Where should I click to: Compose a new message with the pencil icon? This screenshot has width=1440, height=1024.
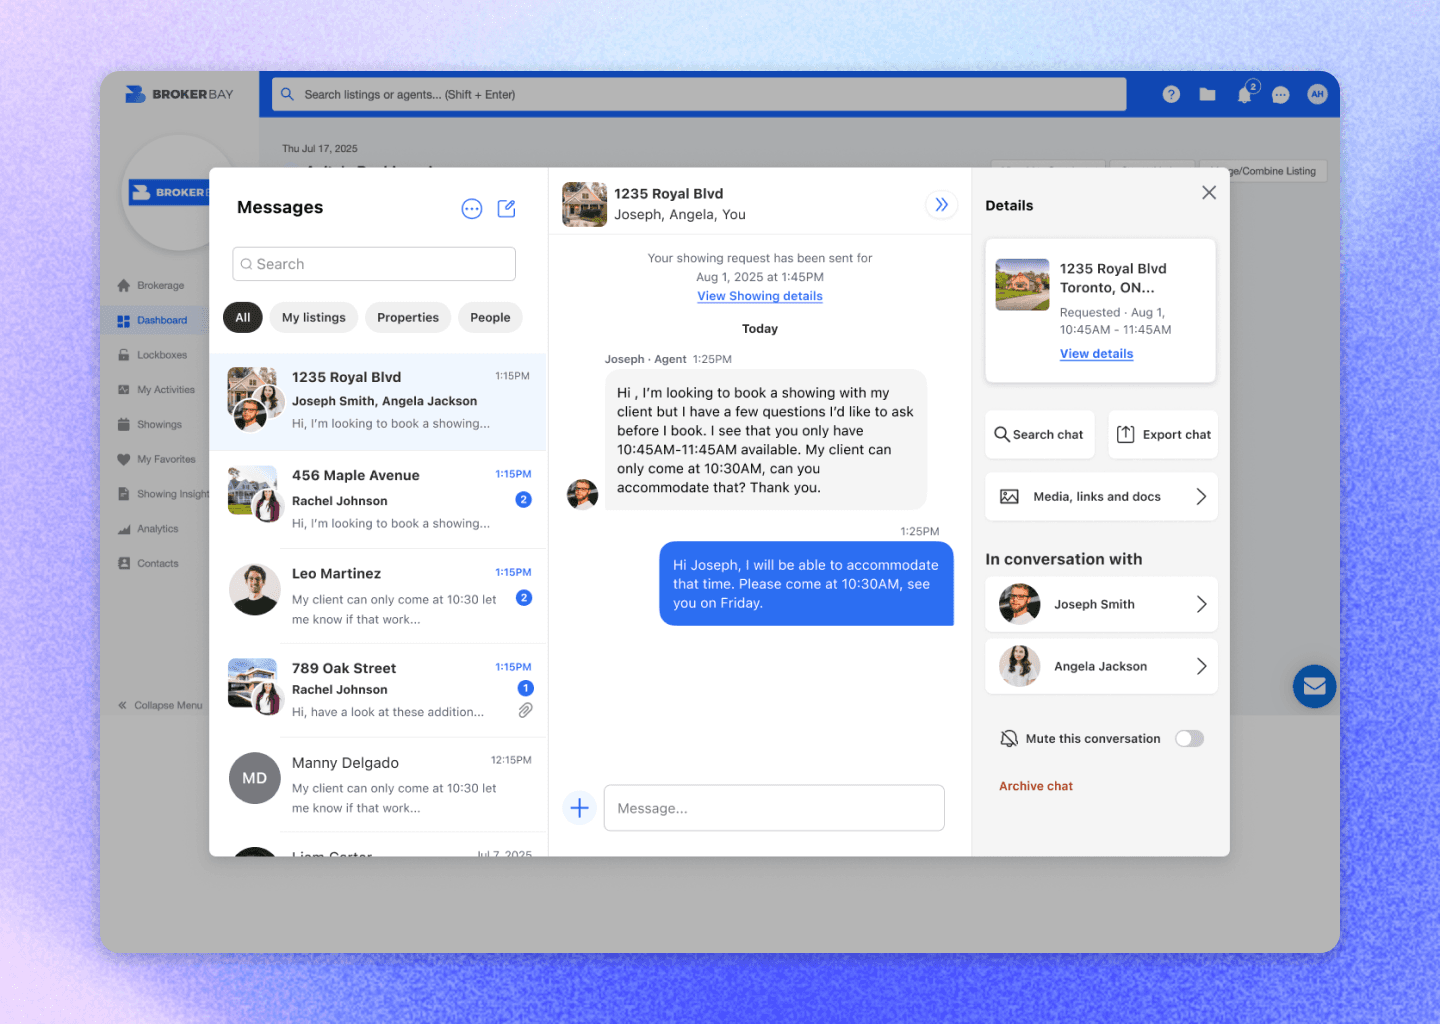[507, 208]
